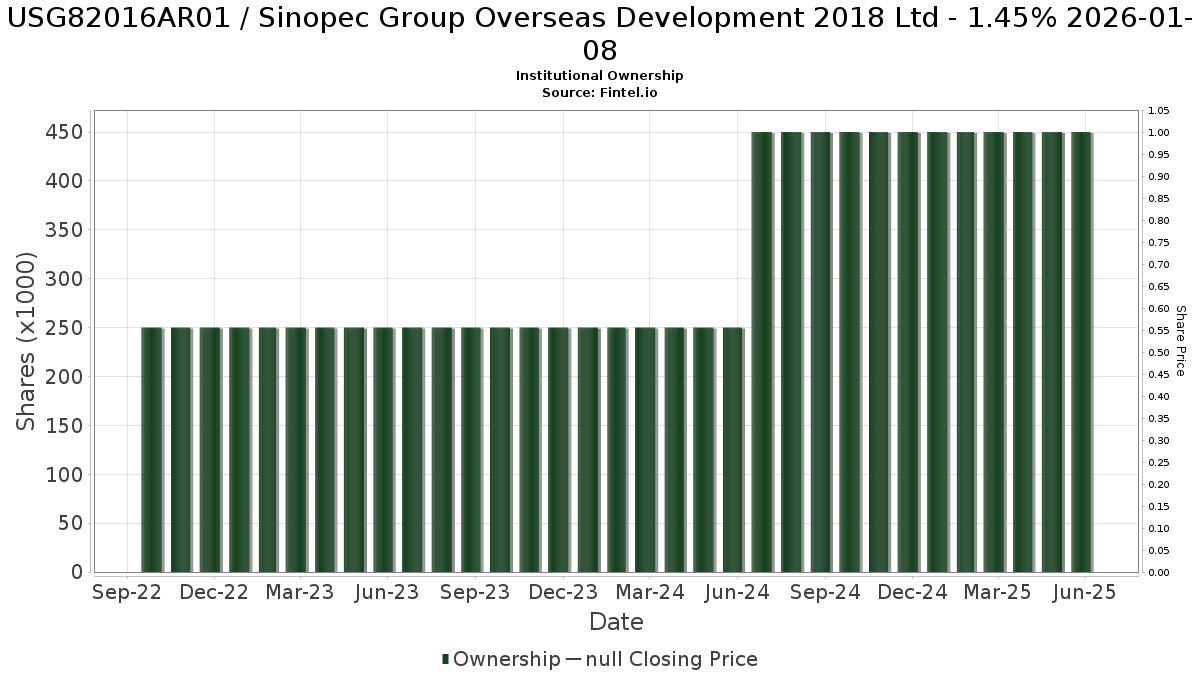Click the 0.50 tick on the share price axis
This screenshot has width=1200, height=675.
1159,353
